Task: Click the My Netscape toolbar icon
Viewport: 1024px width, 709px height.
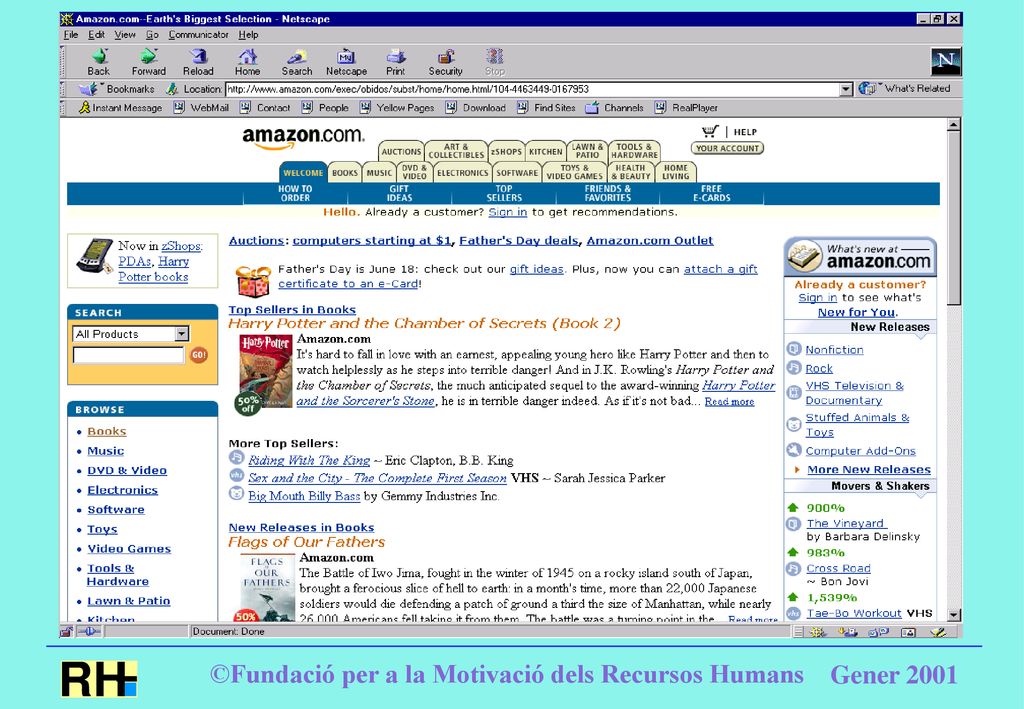Action: pyautogui.click(x=346, y=63)
